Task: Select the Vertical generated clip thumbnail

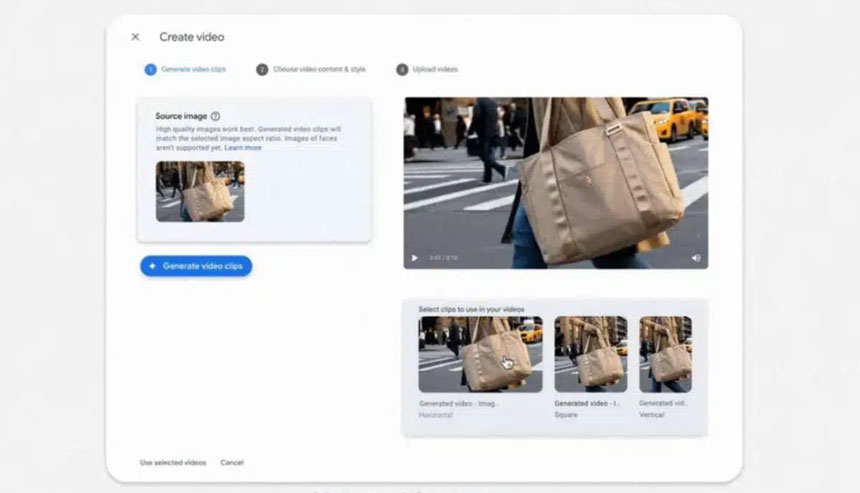Action: tap(665, 354)
